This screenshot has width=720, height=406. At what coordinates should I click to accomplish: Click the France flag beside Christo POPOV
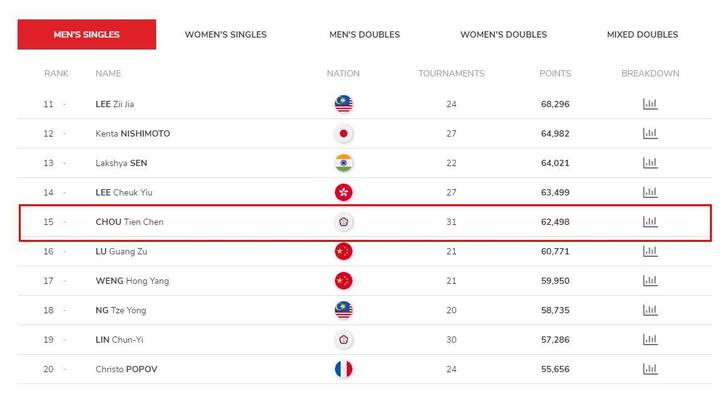(x=343, y=369)
